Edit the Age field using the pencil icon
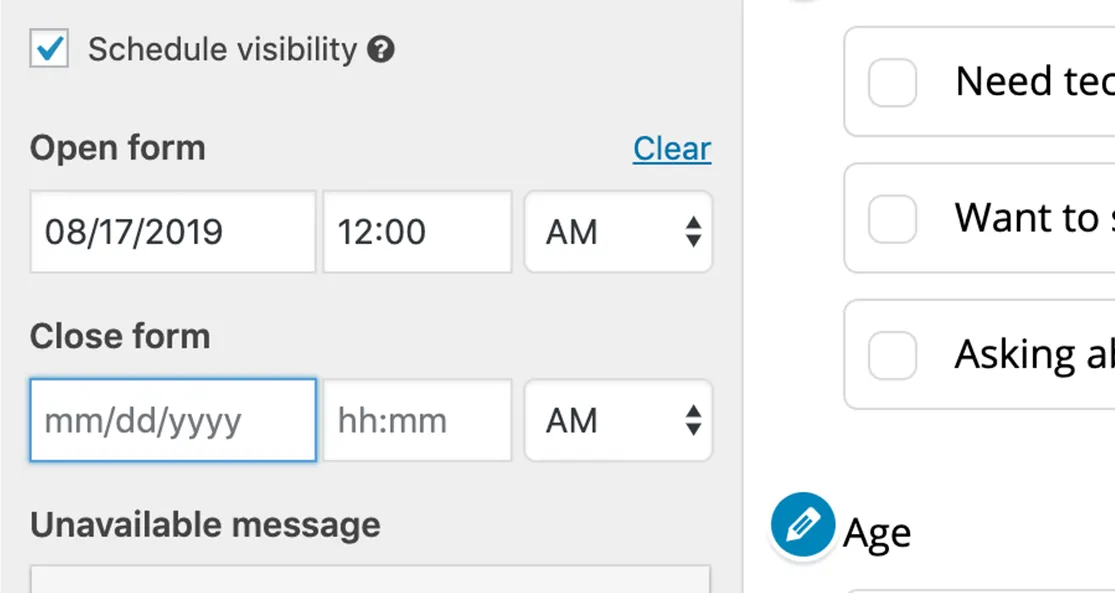This screenshot has height=593, width=1115. (x=802, y=523)
